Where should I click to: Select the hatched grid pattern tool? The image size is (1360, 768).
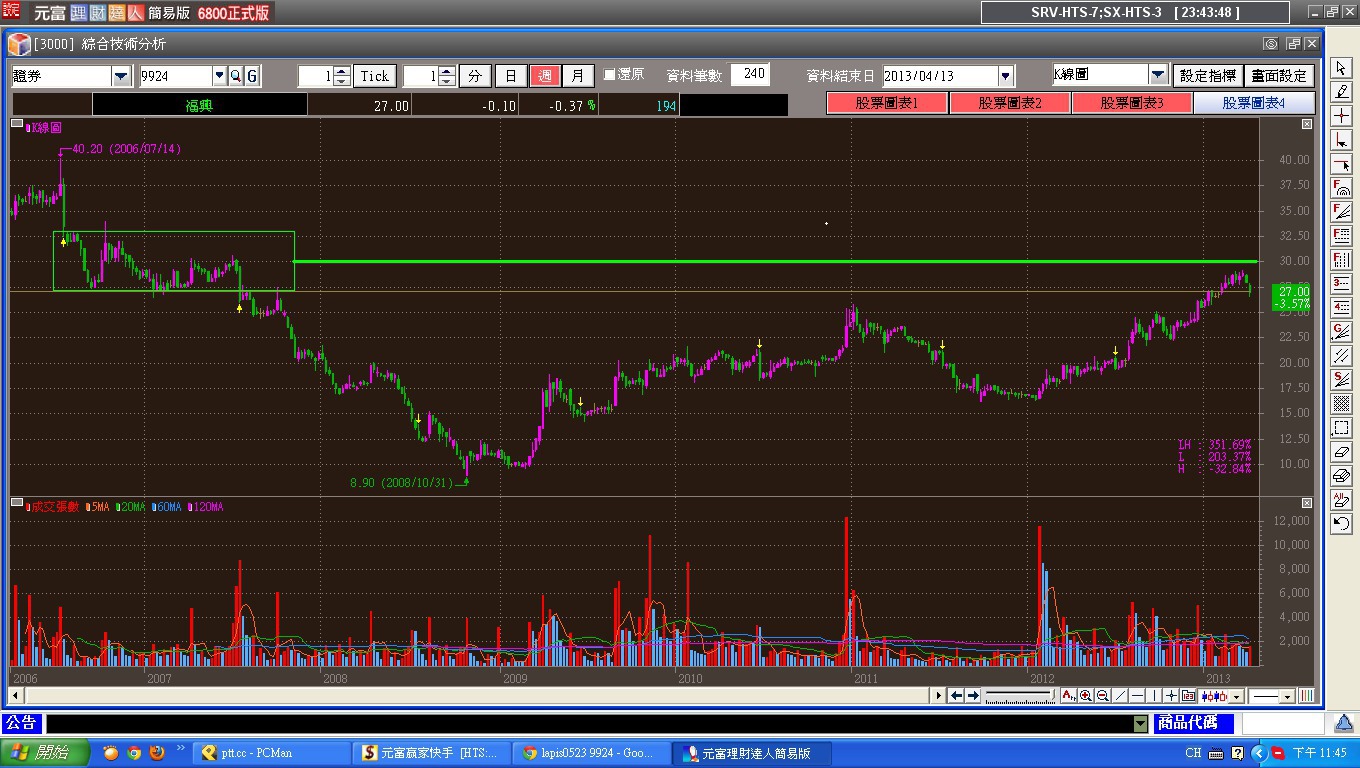[x=1341, y=404]
